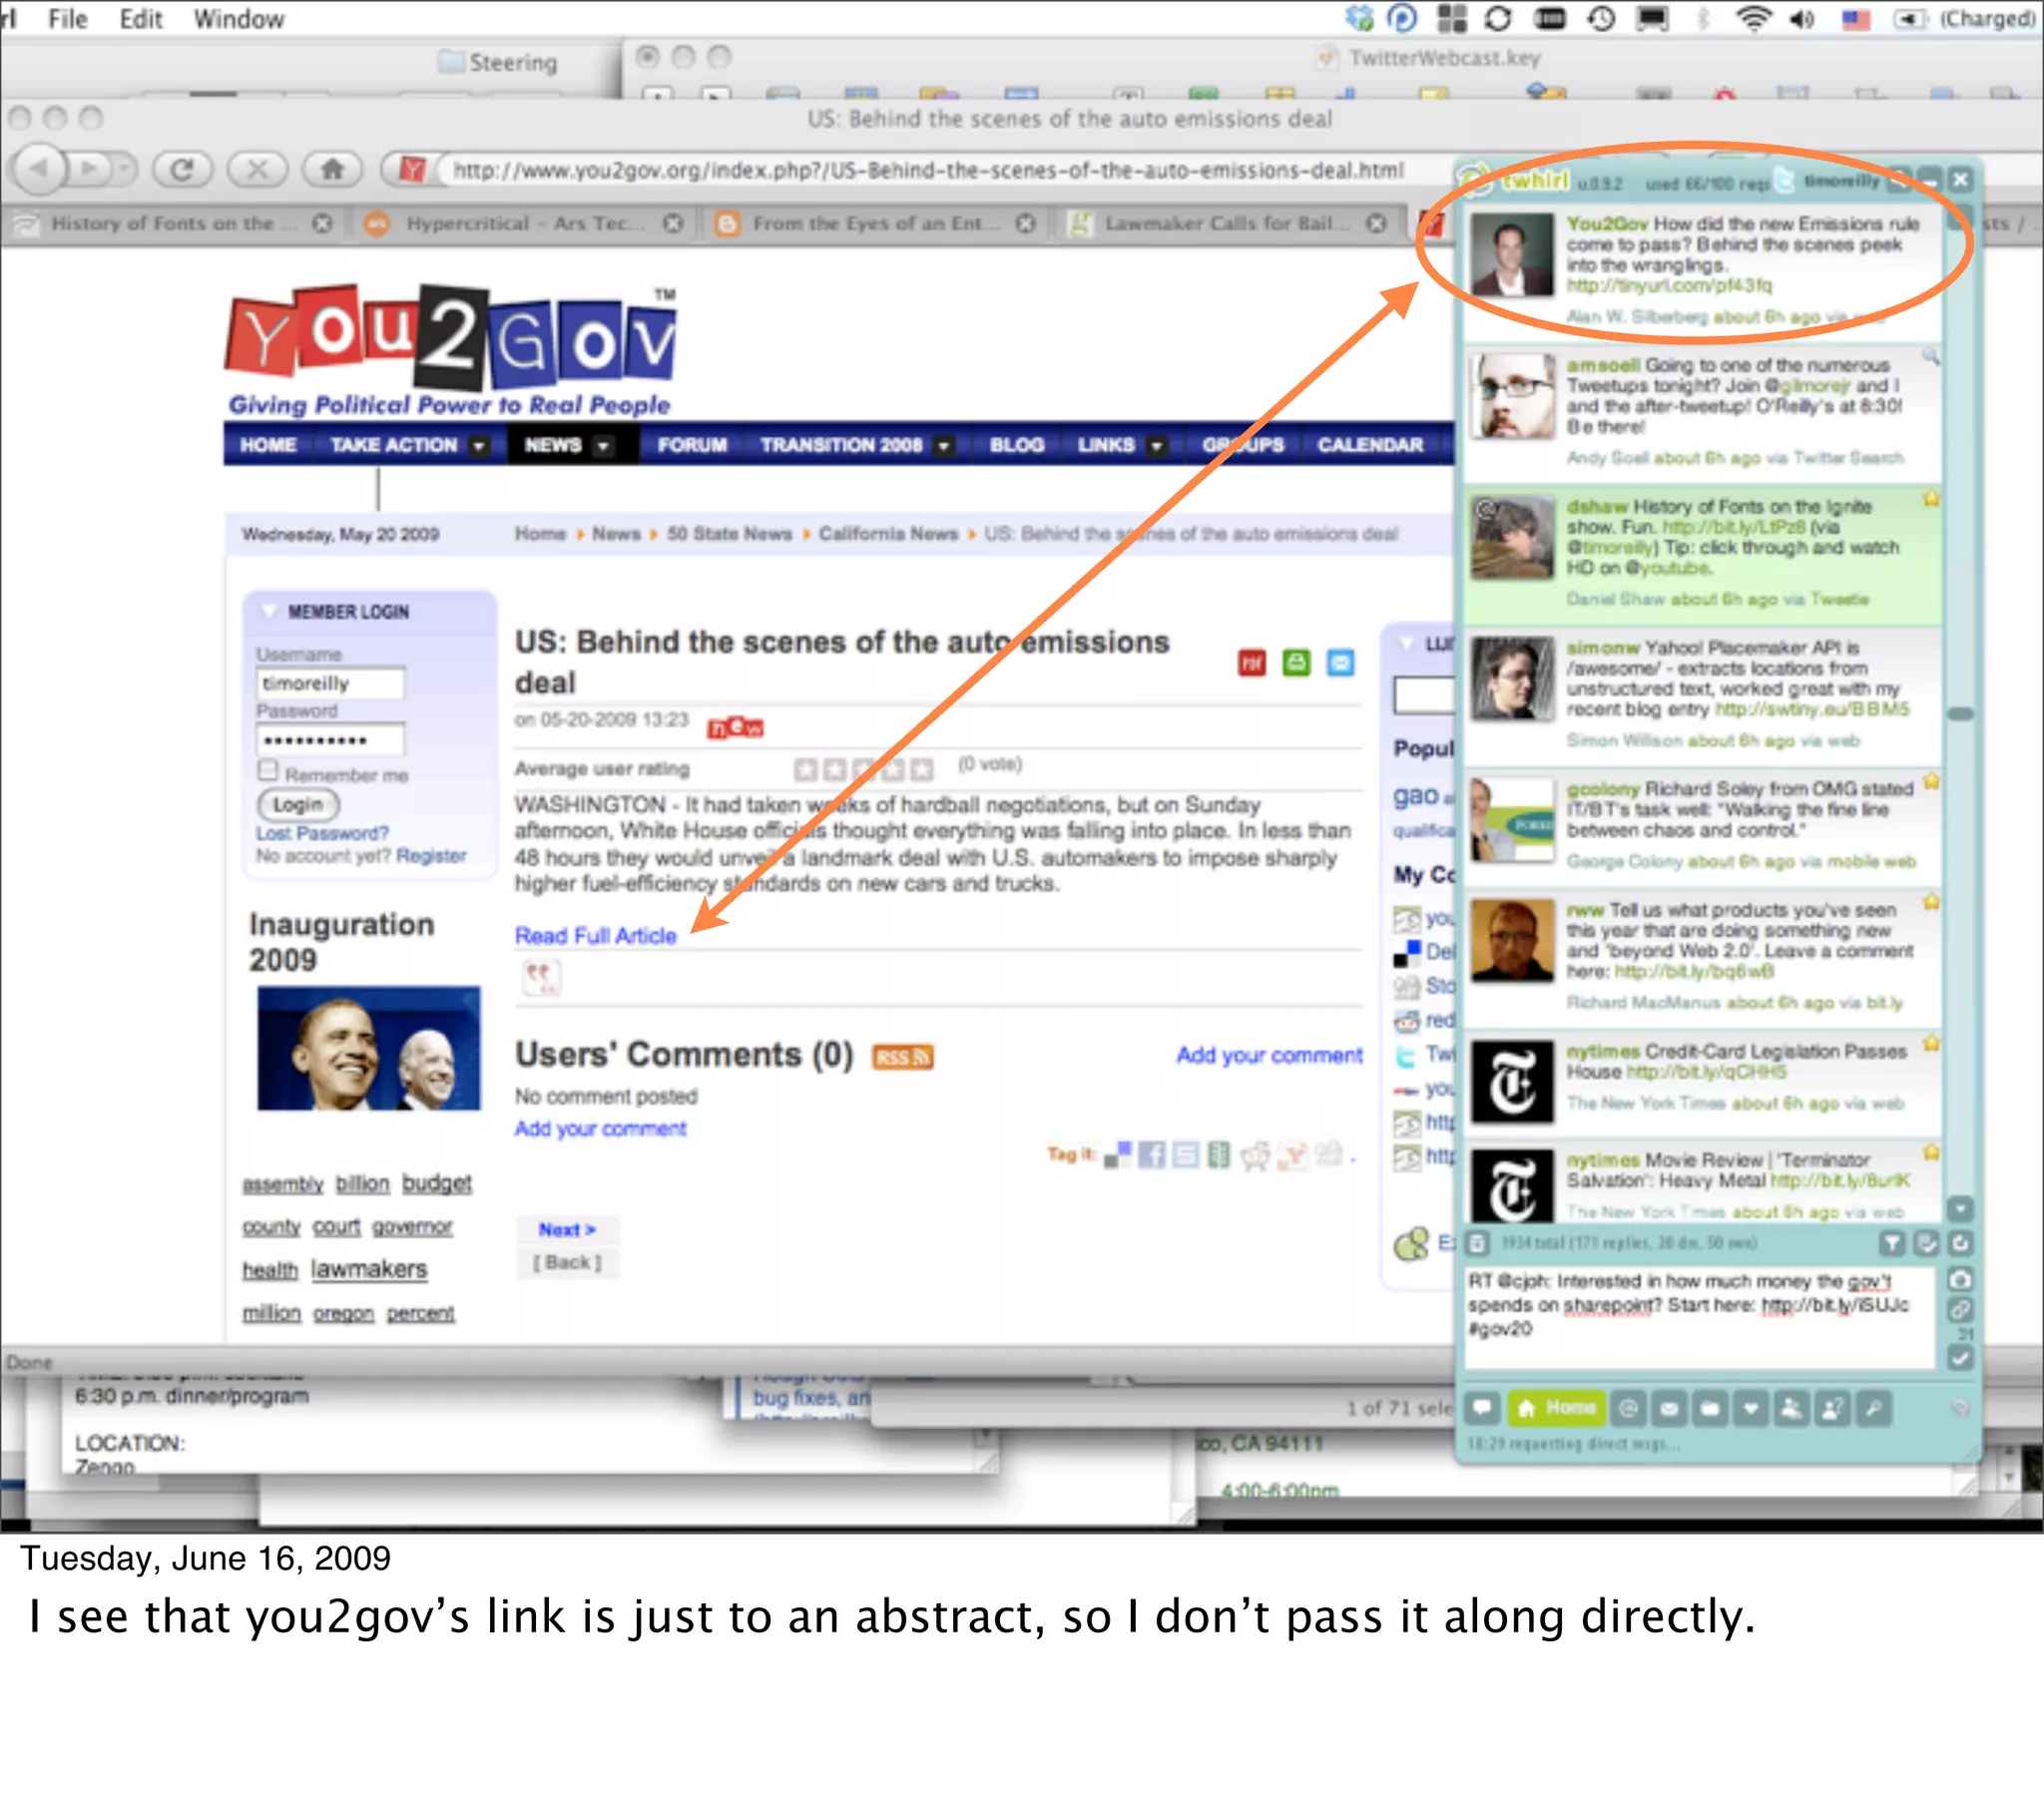Go to the browser Home page button

click(332, 169)
